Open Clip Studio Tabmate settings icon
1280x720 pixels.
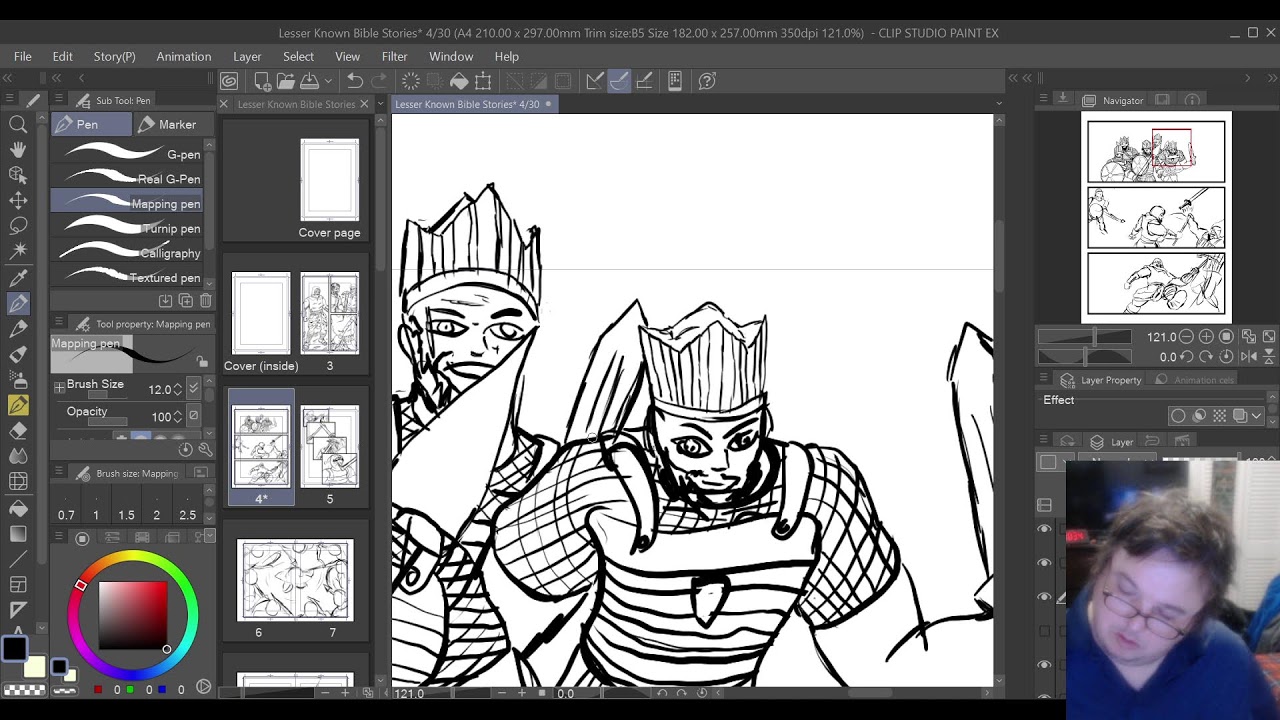click(x=675, y=81)
